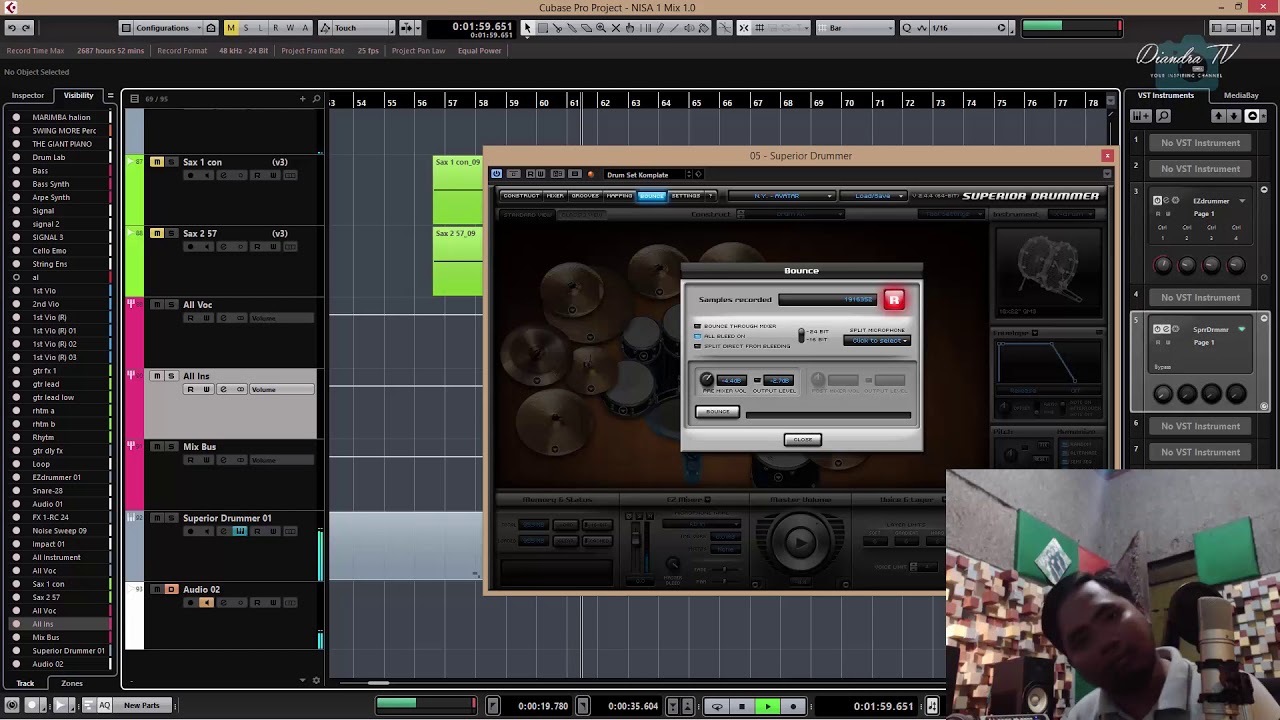
Task: Click the Superior Drummer plugin power icon
Action: point(497,174)
